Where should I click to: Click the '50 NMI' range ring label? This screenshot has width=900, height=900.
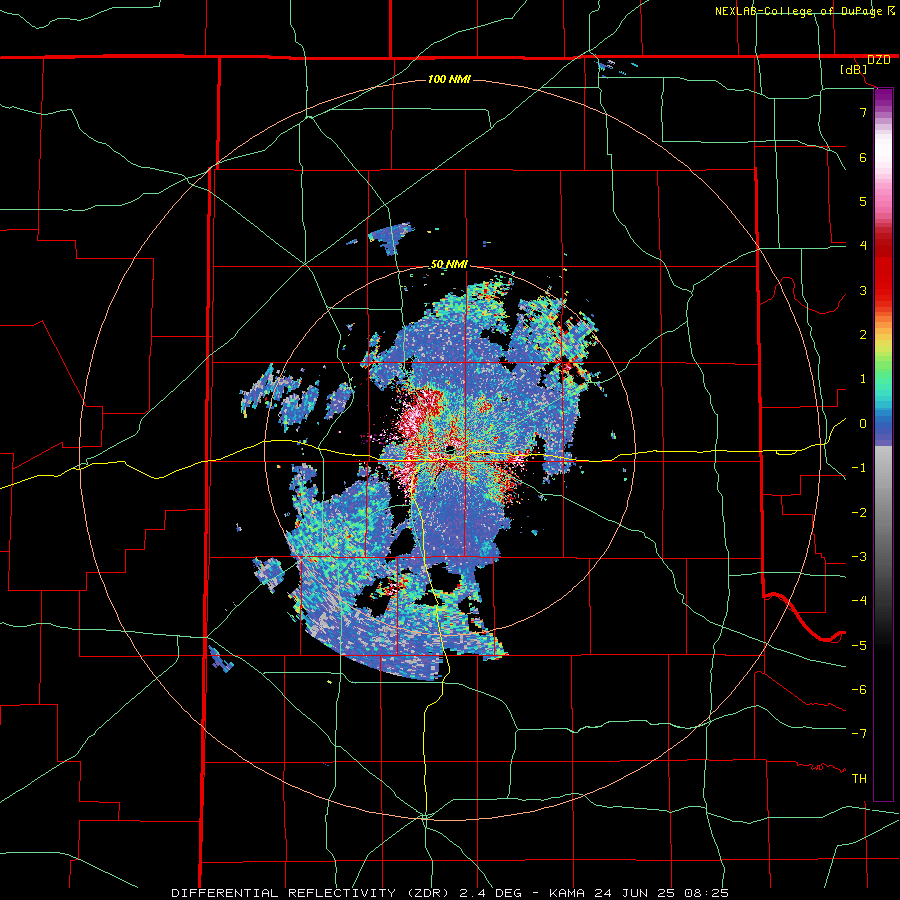pyautogui.click(x=449, y=265)
